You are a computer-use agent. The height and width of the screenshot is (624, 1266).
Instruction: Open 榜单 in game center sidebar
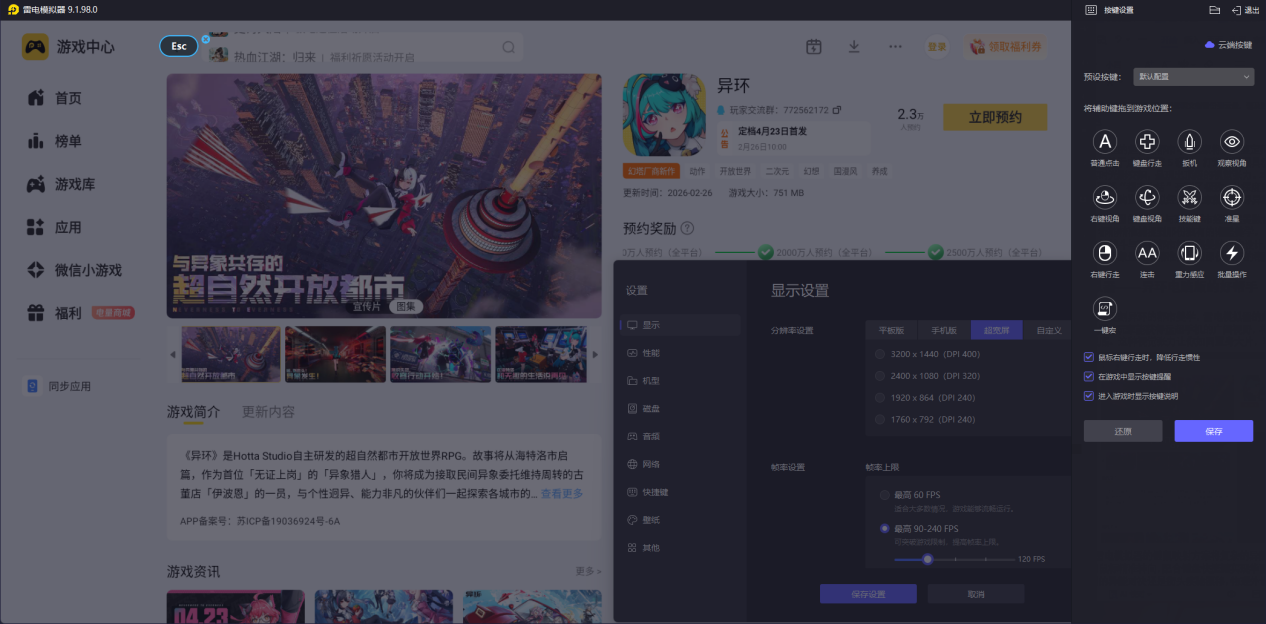point(68,141)
